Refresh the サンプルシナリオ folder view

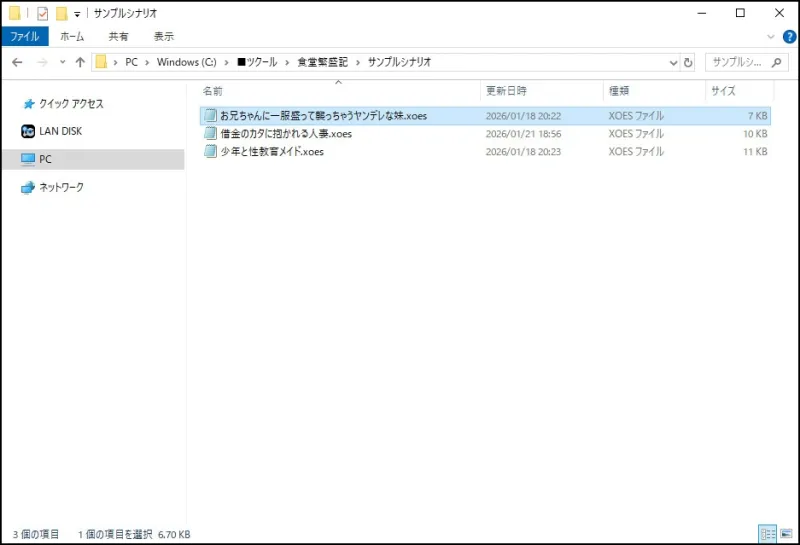689,62
